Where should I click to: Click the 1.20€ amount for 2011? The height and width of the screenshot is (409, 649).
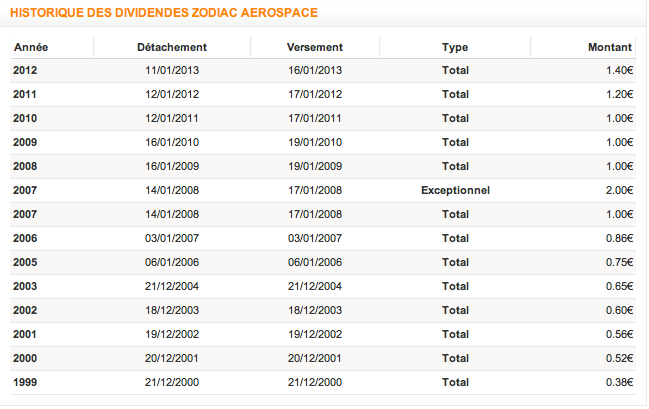619,94
